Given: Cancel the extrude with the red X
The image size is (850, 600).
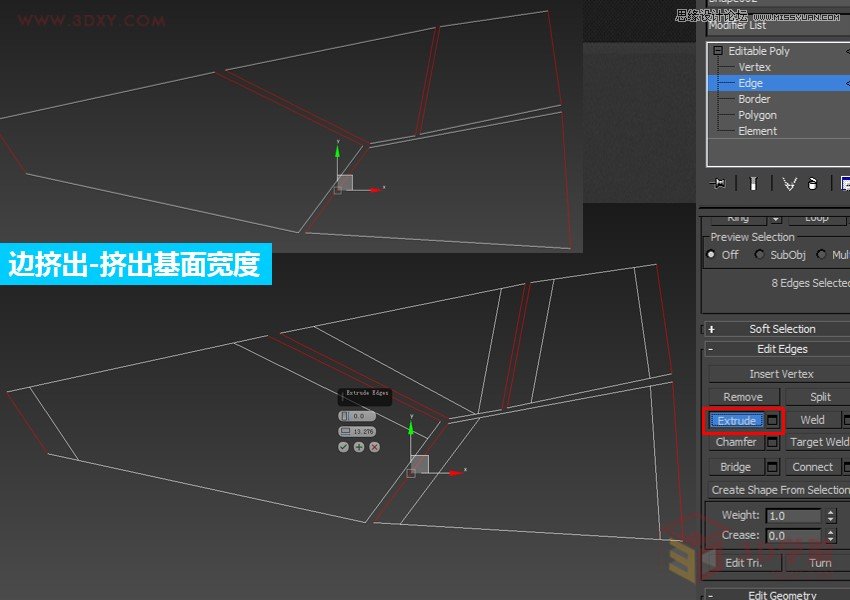Looking at the screenshot, I should 374,447.
